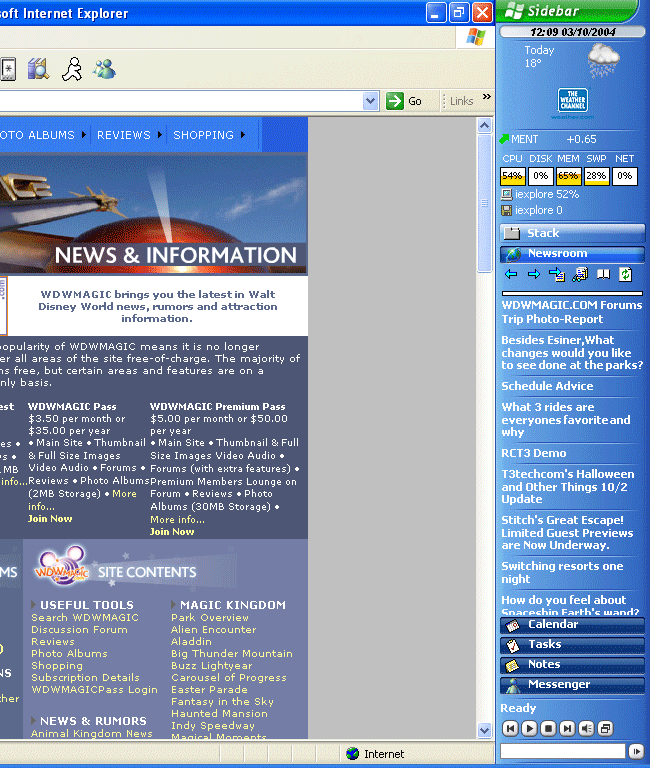Click the forward arrow in Newsroom panel

533,274
